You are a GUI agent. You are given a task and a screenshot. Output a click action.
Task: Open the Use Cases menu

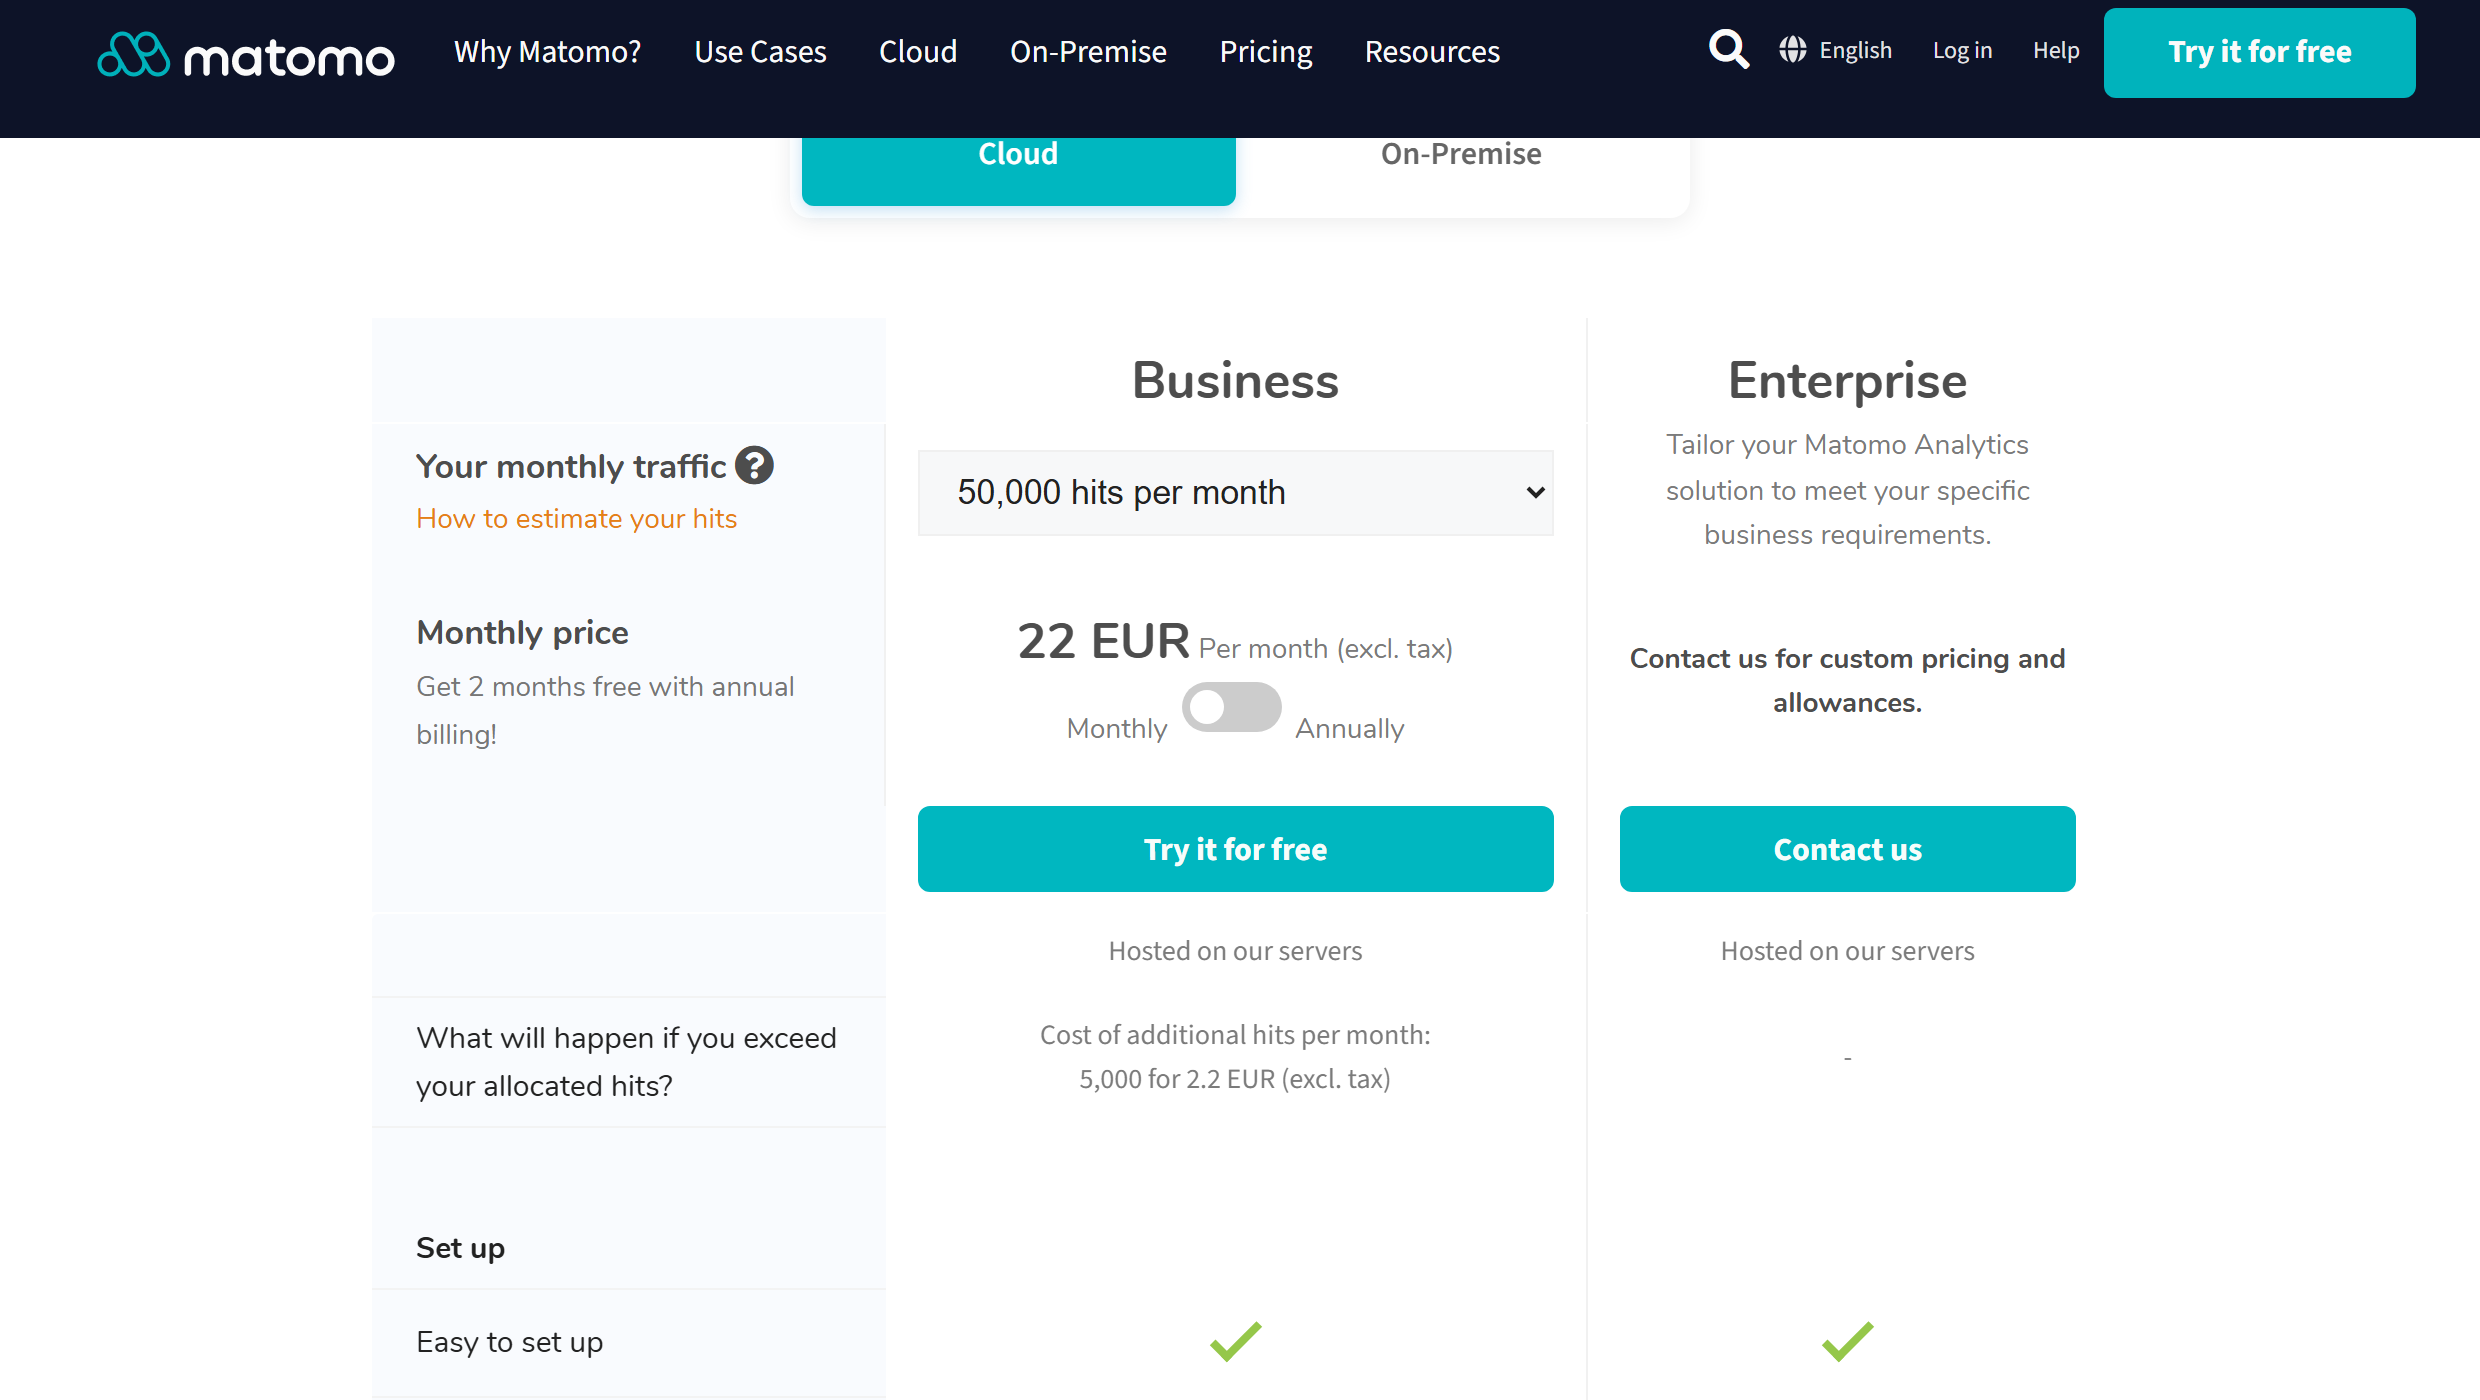tap(760, 51)
